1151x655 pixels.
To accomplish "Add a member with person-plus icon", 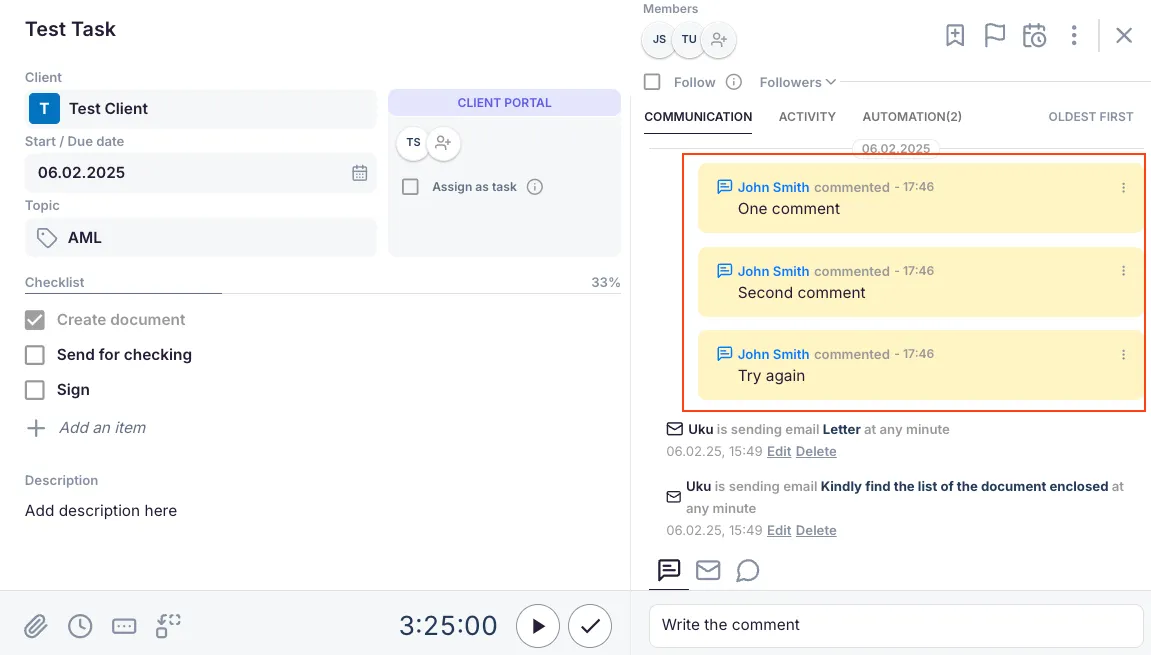I will point(719,40).
